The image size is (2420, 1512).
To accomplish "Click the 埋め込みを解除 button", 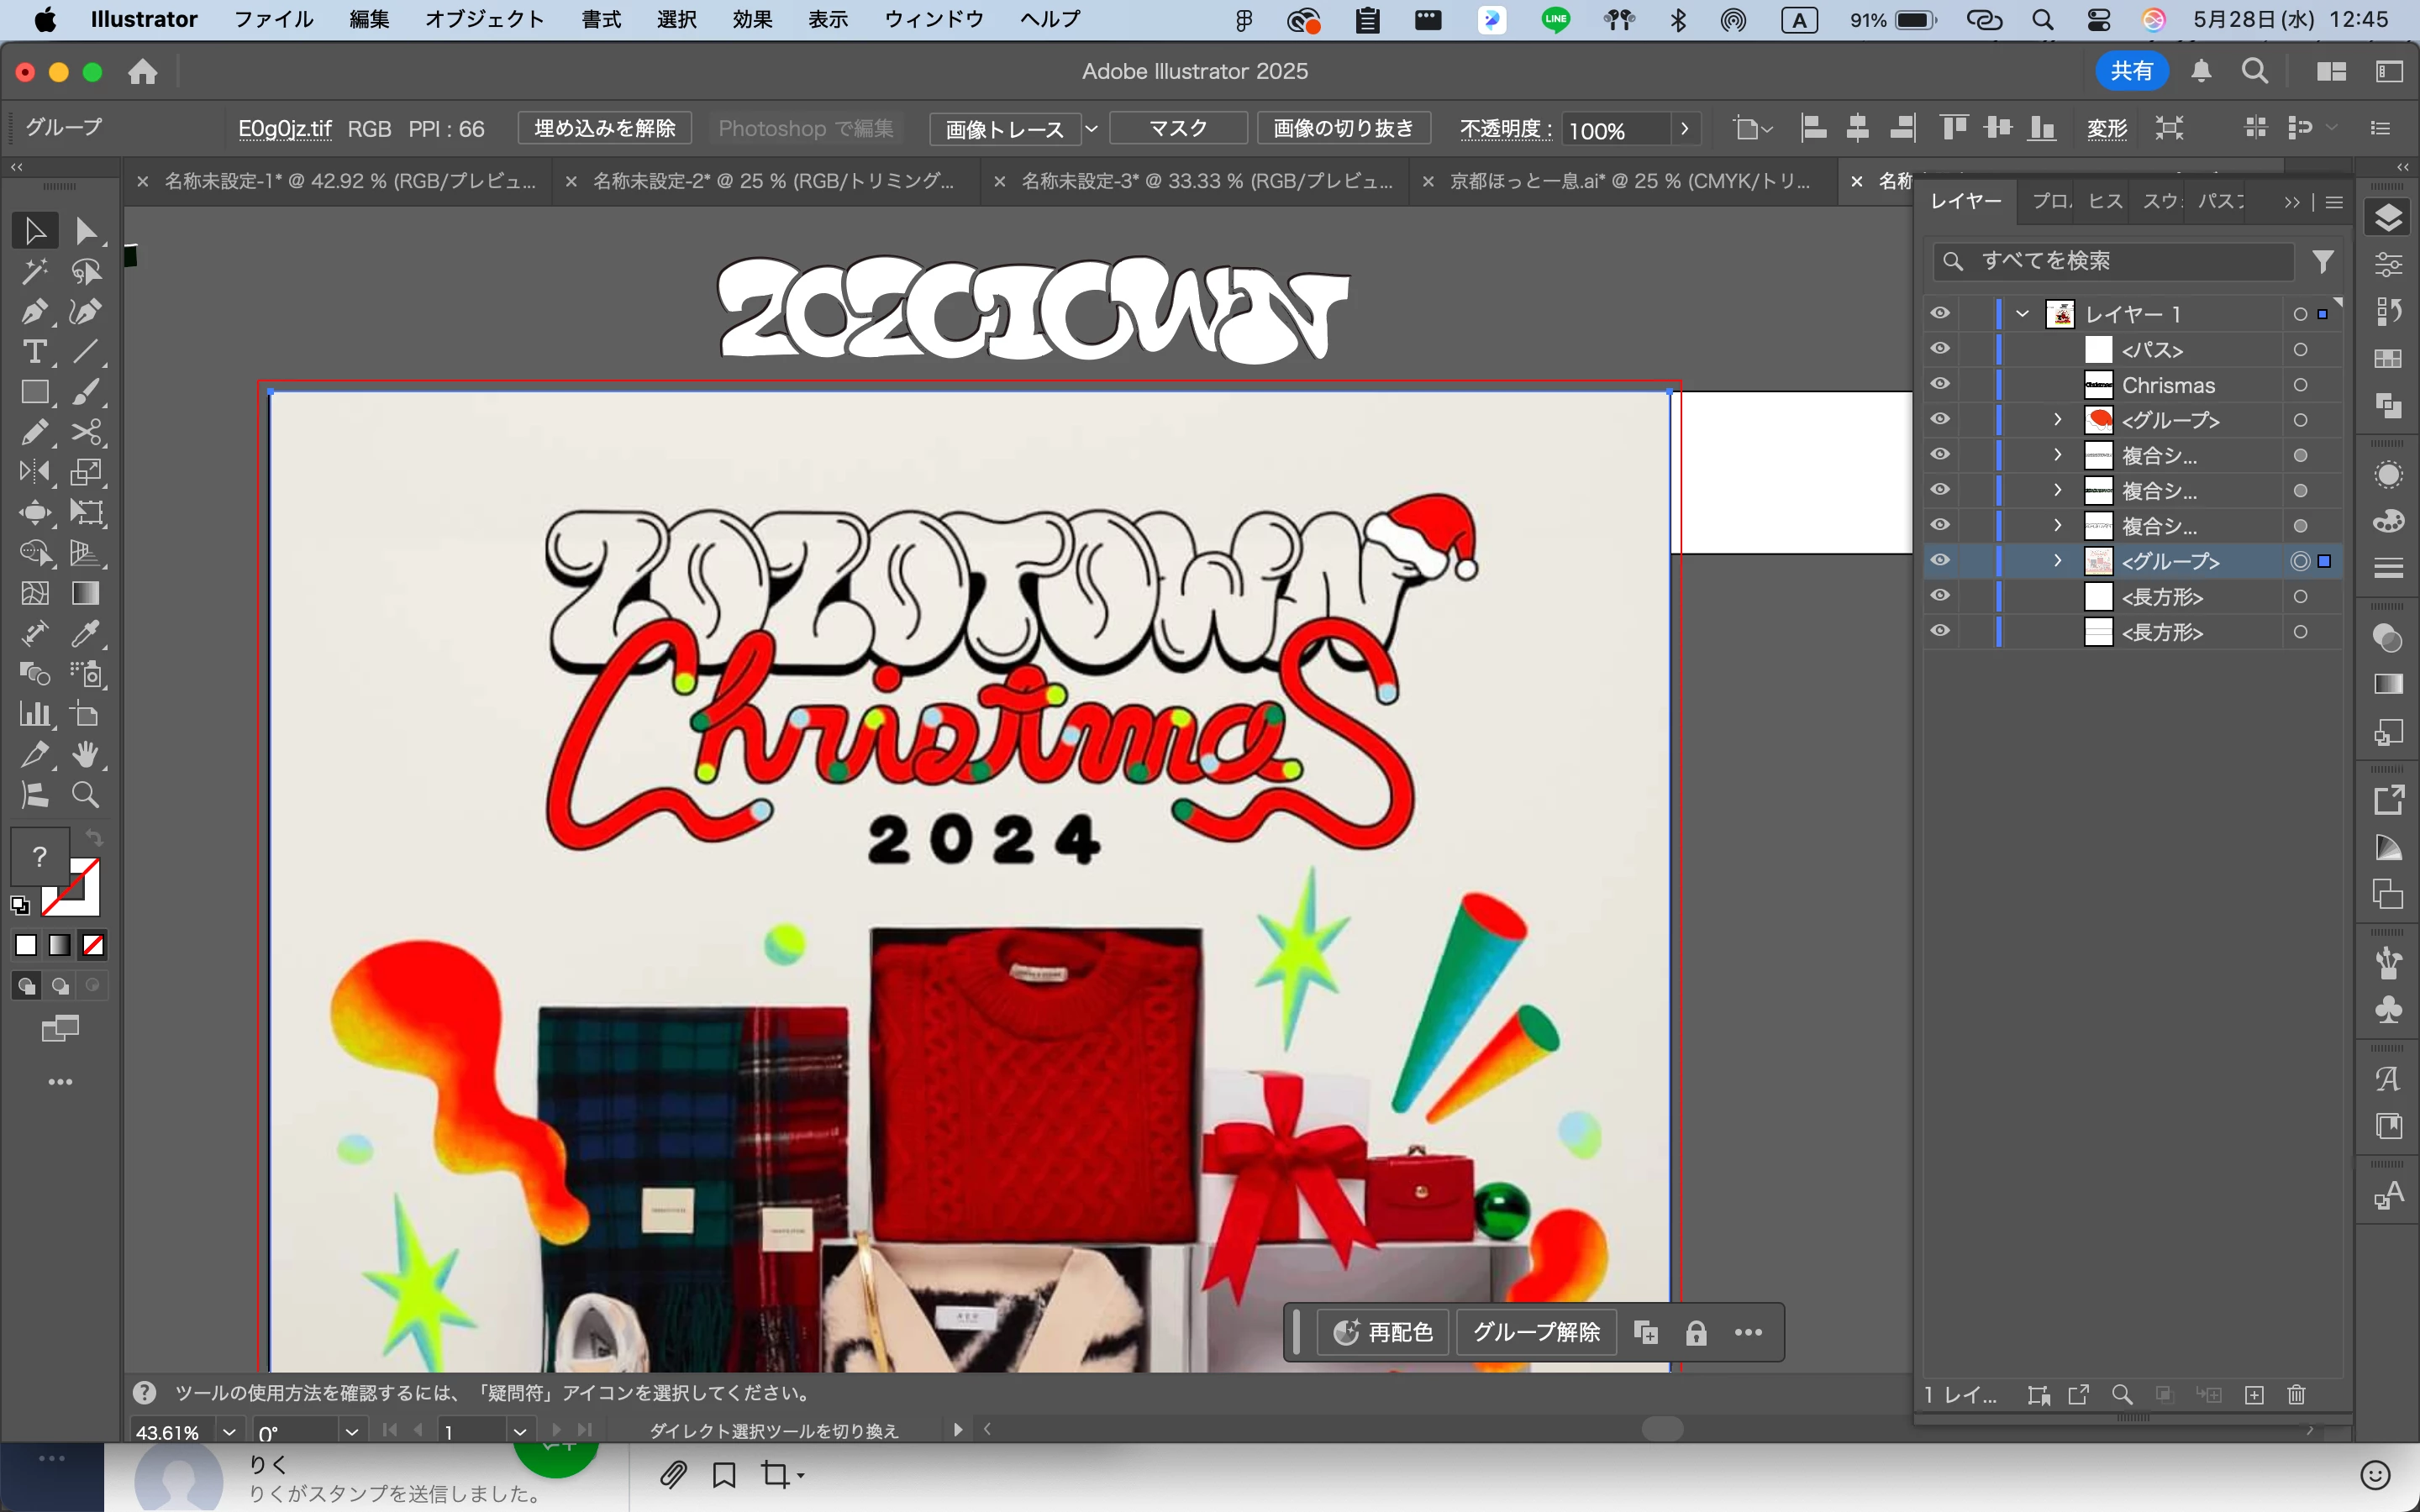I will (604, 129).
